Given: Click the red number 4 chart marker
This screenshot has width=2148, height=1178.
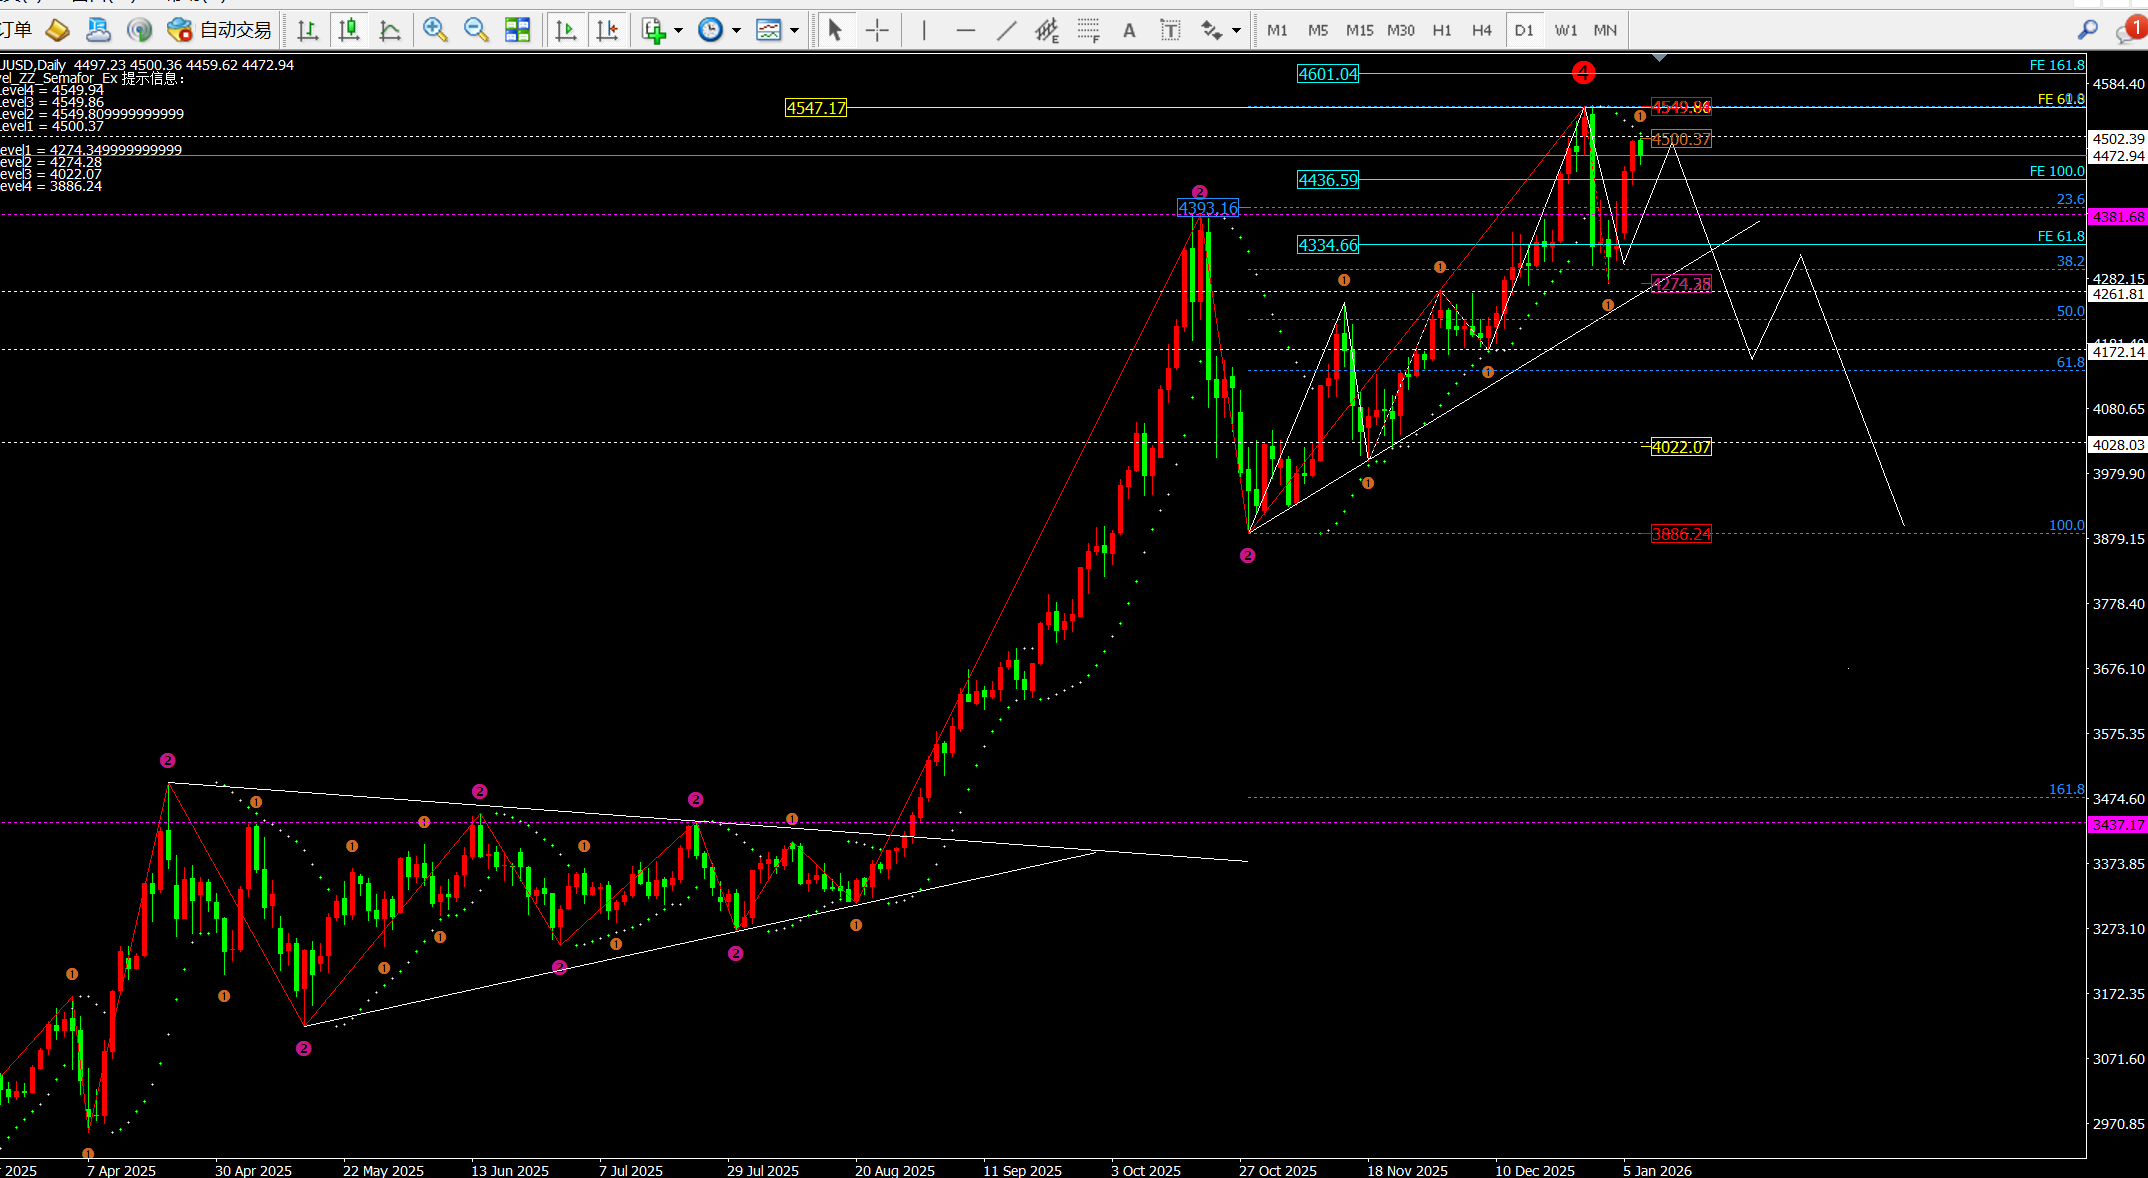Looking at the screenshot, I should (x=1583, y=72).
